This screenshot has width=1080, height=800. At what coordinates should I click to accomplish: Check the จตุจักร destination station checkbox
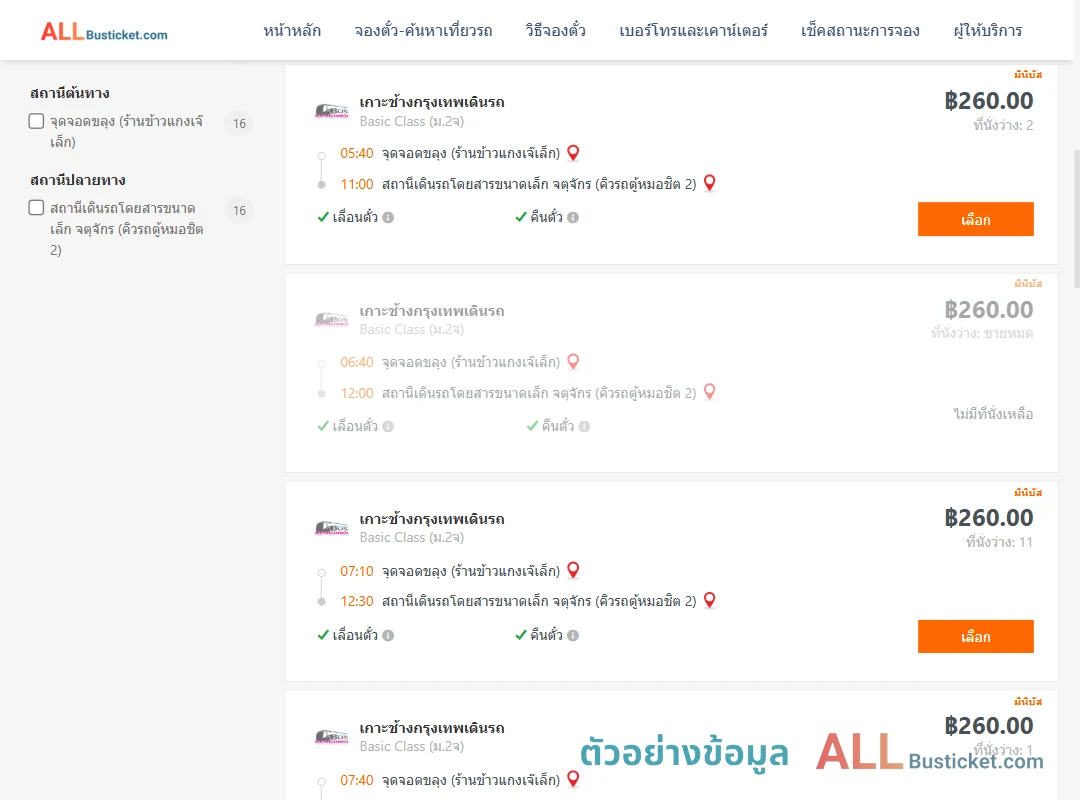[37, 207]
